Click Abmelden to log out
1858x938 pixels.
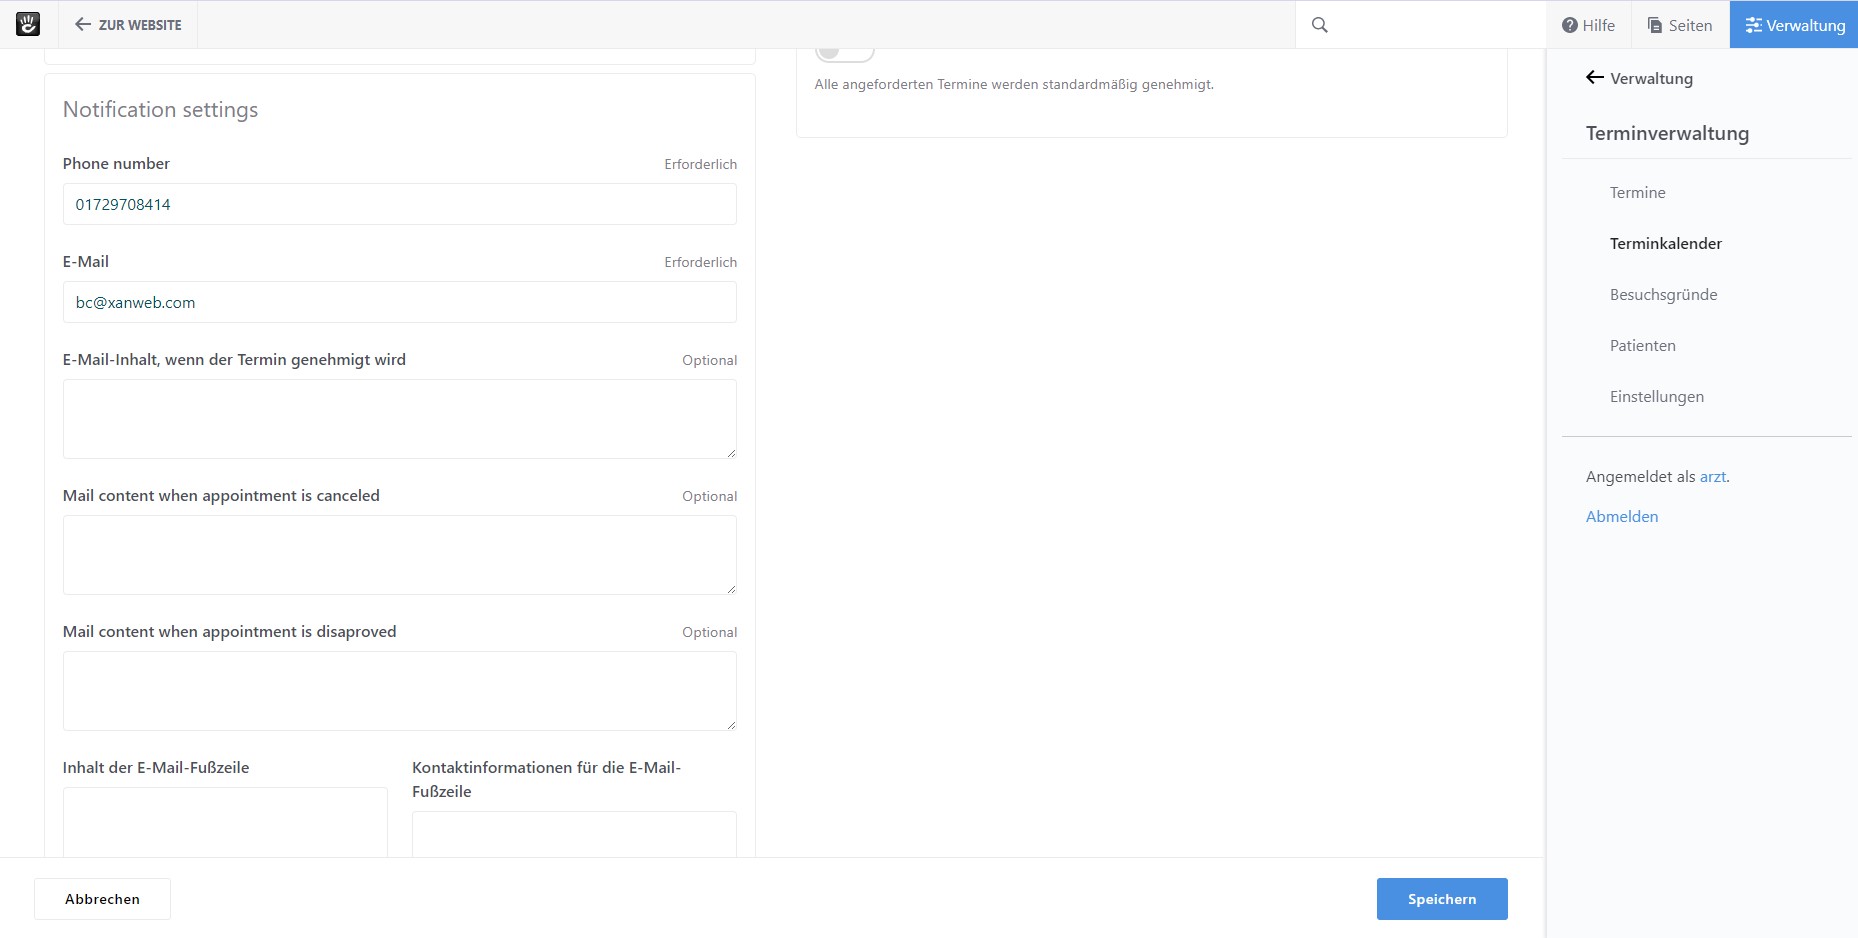click(1621, 517)
